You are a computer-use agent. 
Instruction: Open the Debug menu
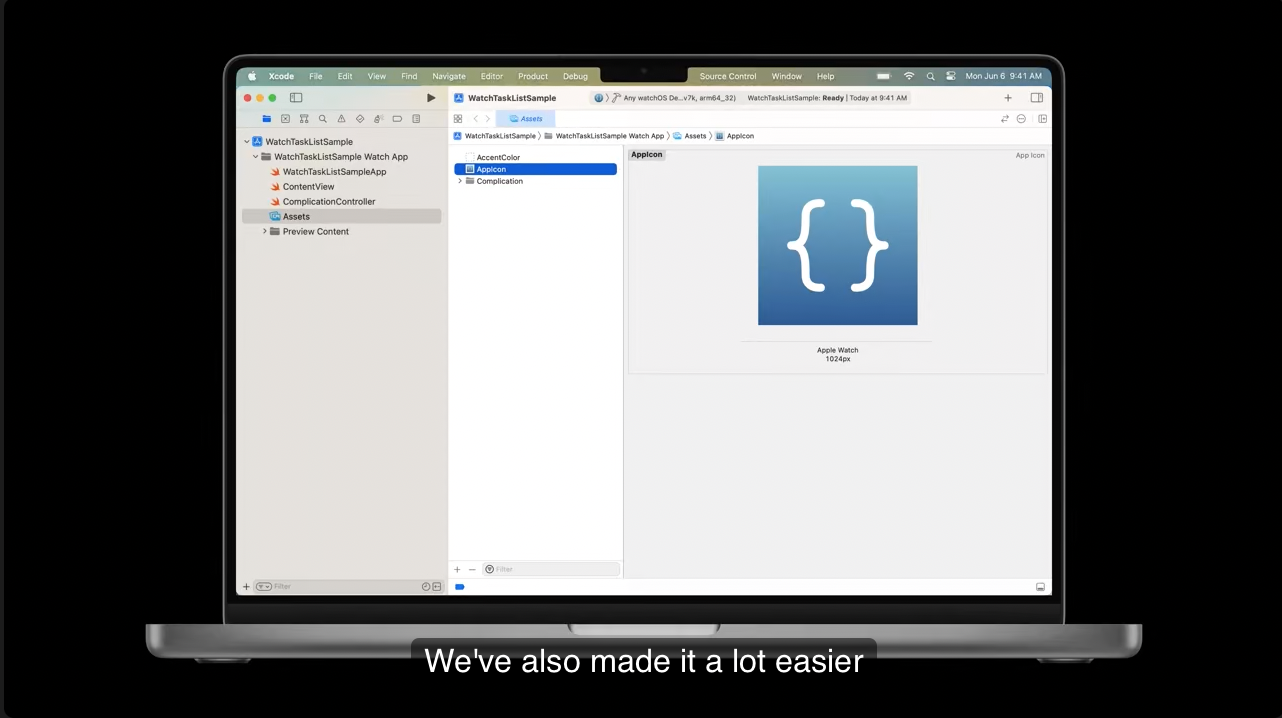point(575,76)
